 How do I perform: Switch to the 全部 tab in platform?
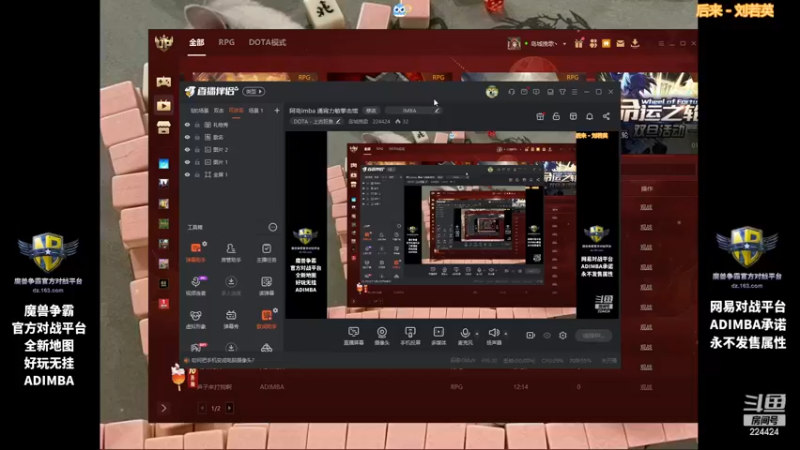[x=196, y=42]
